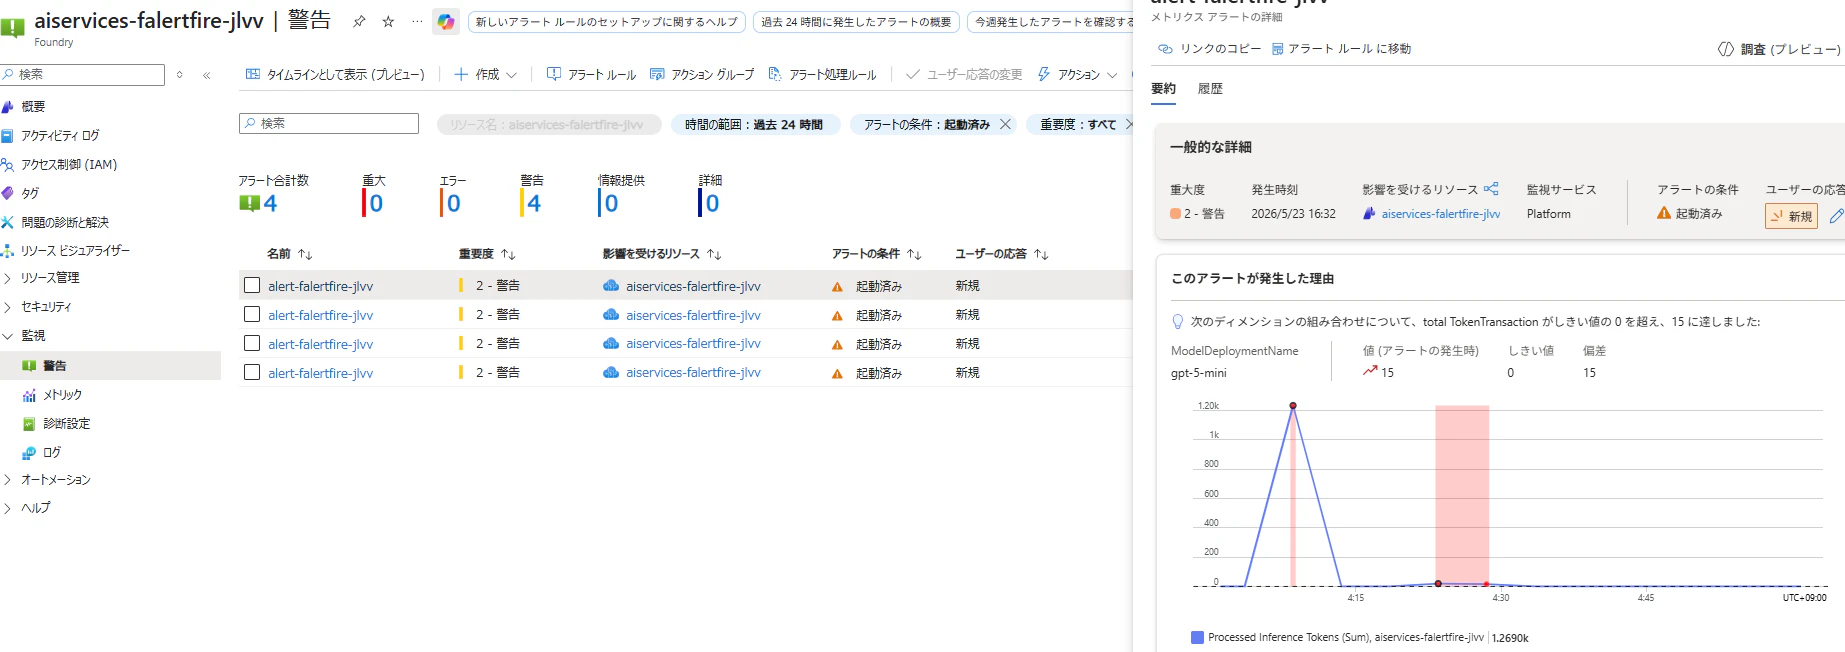Expand オートメーション section
This screenshot has width=1845, height=652.
pos(55,480)
